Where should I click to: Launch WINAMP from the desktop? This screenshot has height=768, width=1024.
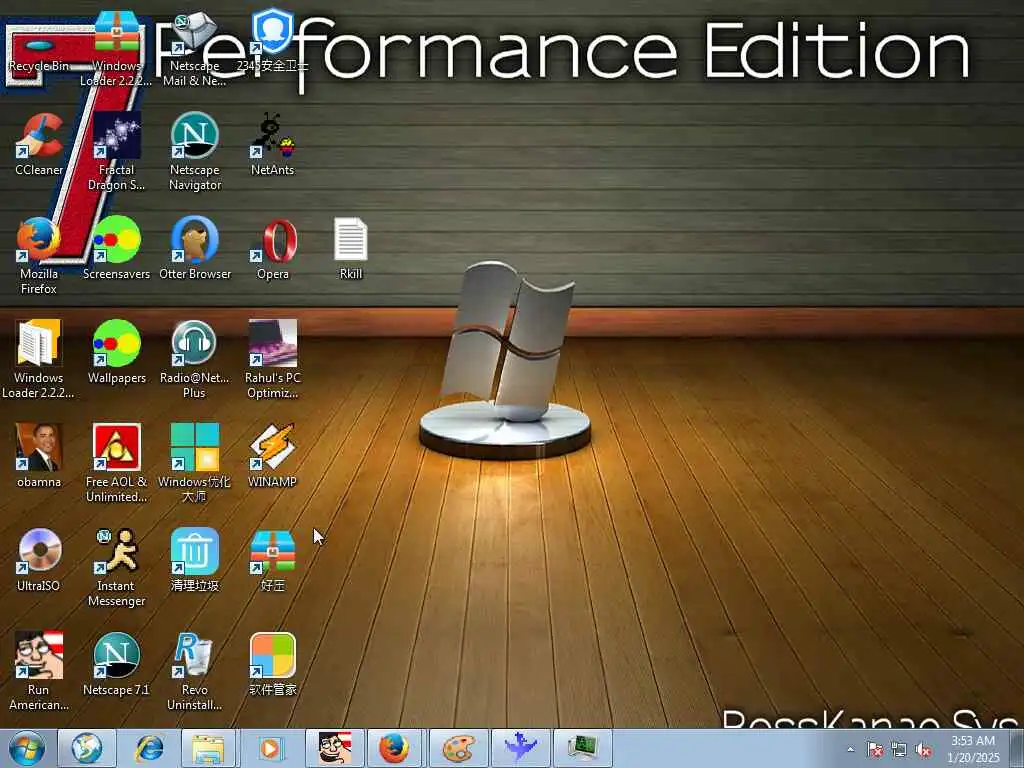(272, 455)
